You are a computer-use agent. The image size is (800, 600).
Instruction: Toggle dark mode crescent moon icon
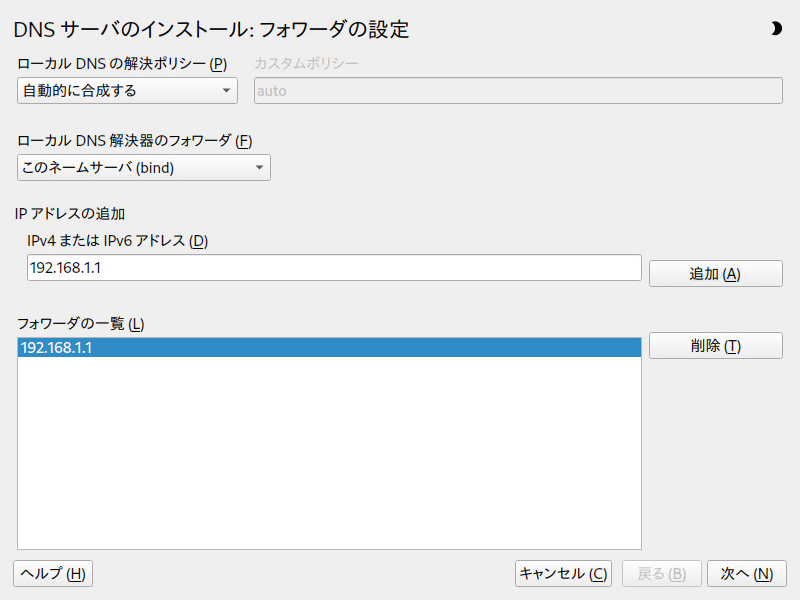pyautogui.click(x=776, y=29)
